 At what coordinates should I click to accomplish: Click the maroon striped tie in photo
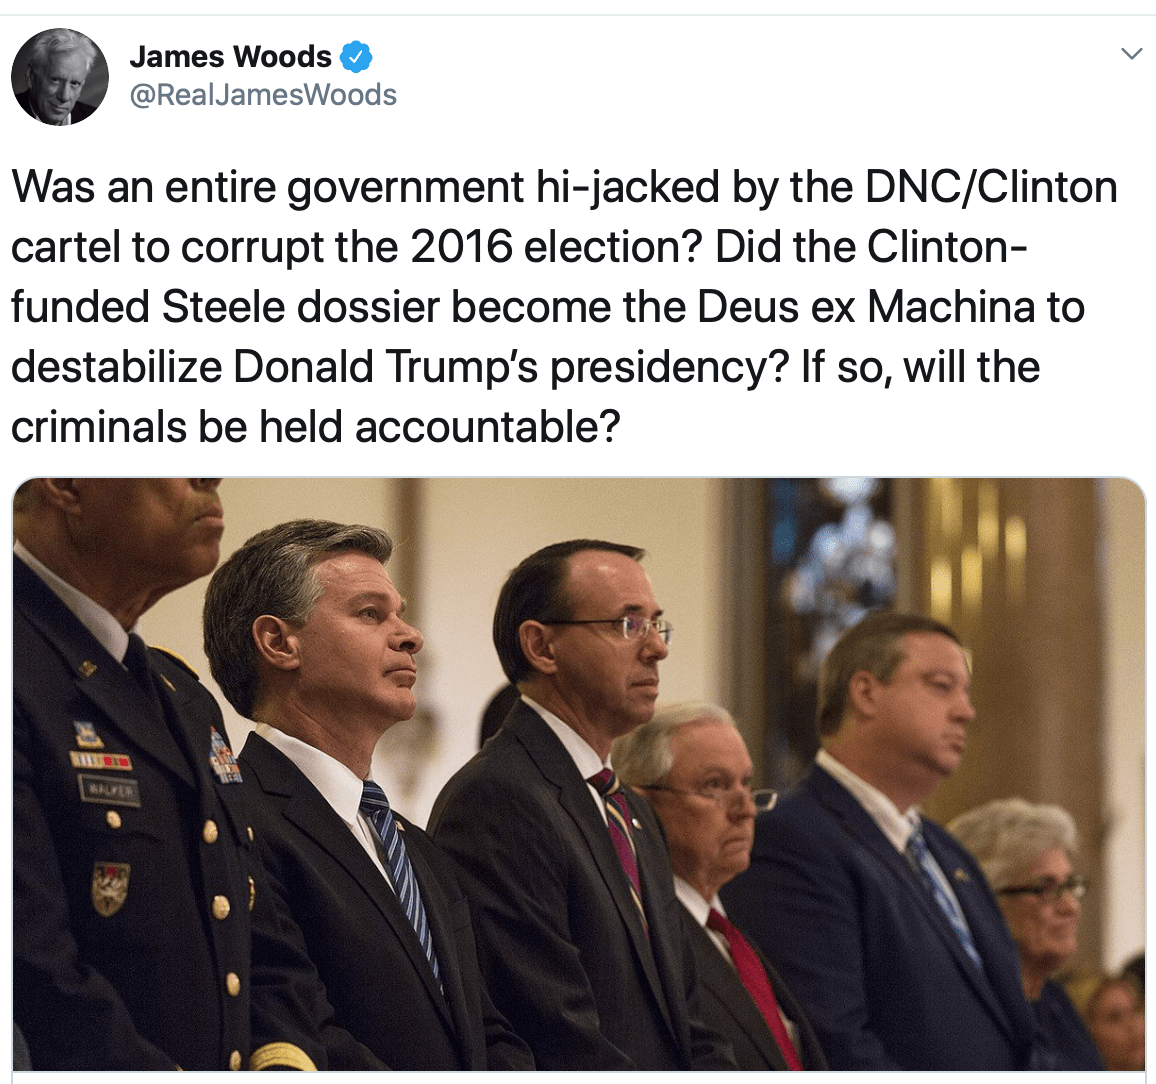click(619, 833)
